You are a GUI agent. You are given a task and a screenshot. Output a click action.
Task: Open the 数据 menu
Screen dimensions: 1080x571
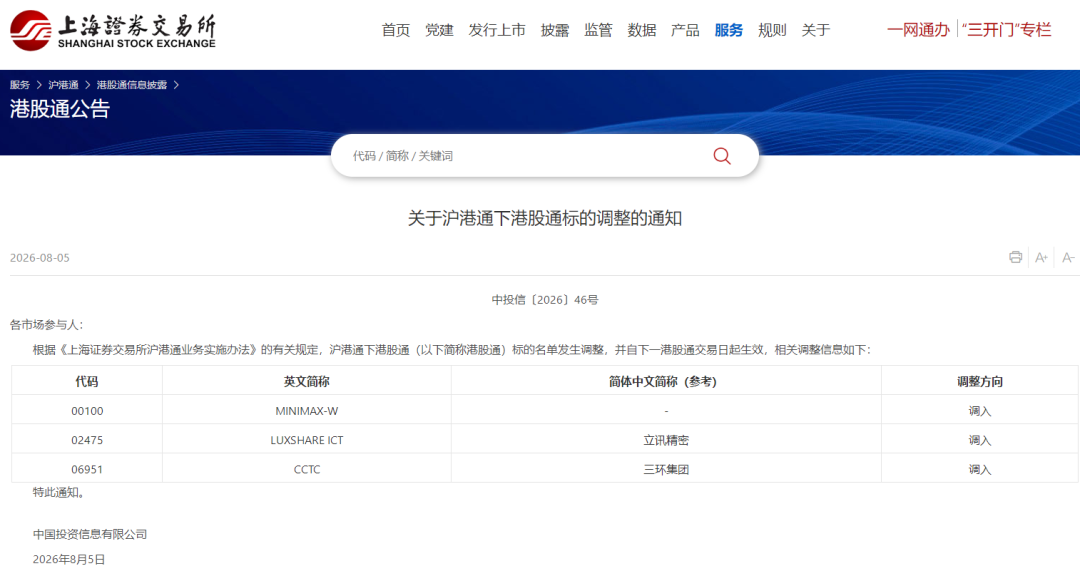tap(642, 30)
